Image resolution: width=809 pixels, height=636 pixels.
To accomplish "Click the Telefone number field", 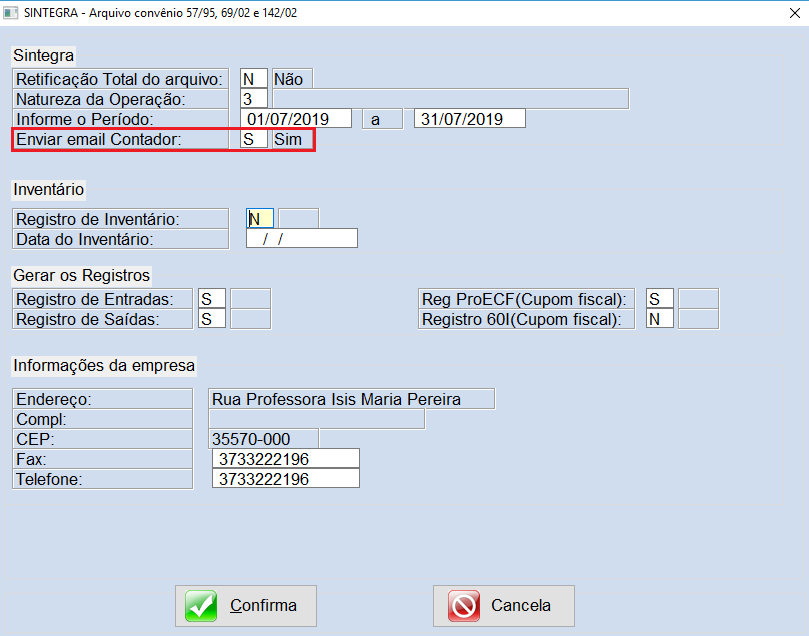I will point(285,479).
